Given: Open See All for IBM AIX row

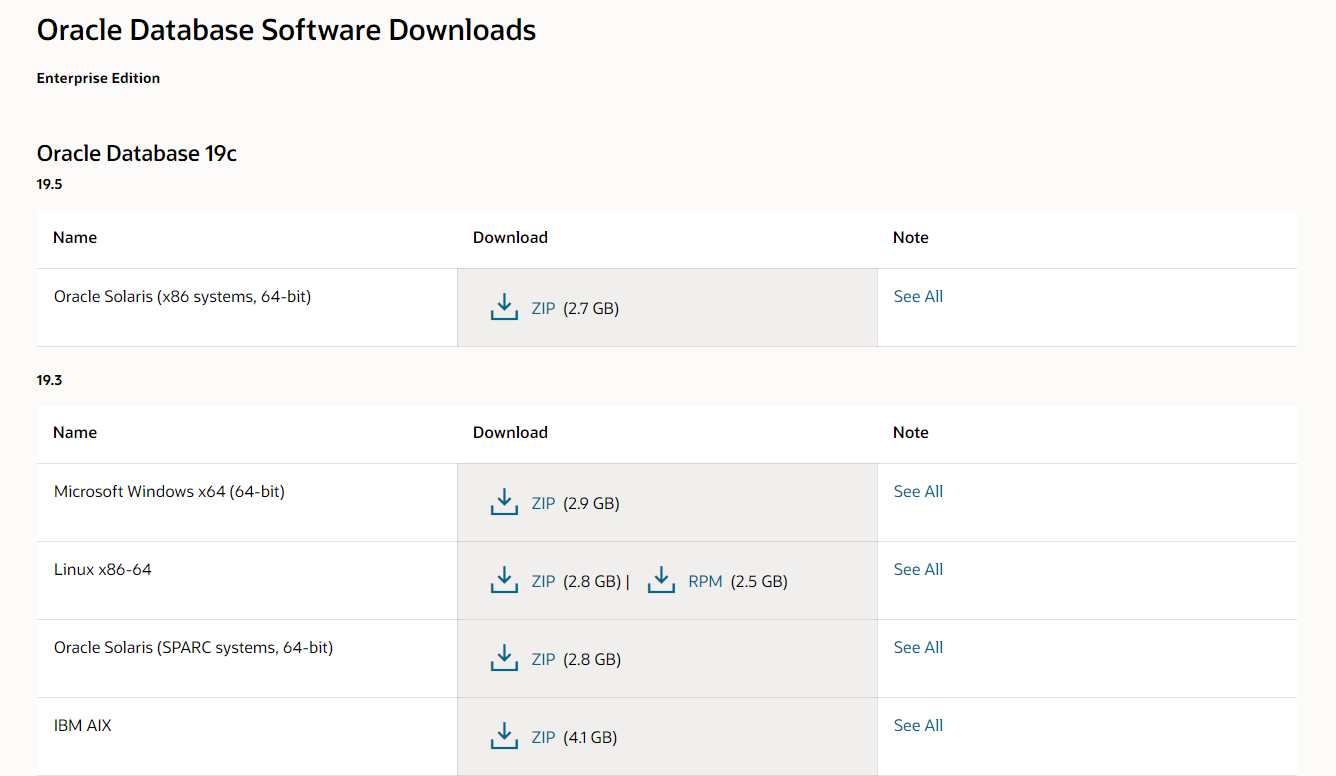Looking at the screenshot, I should tap(918, 726).
